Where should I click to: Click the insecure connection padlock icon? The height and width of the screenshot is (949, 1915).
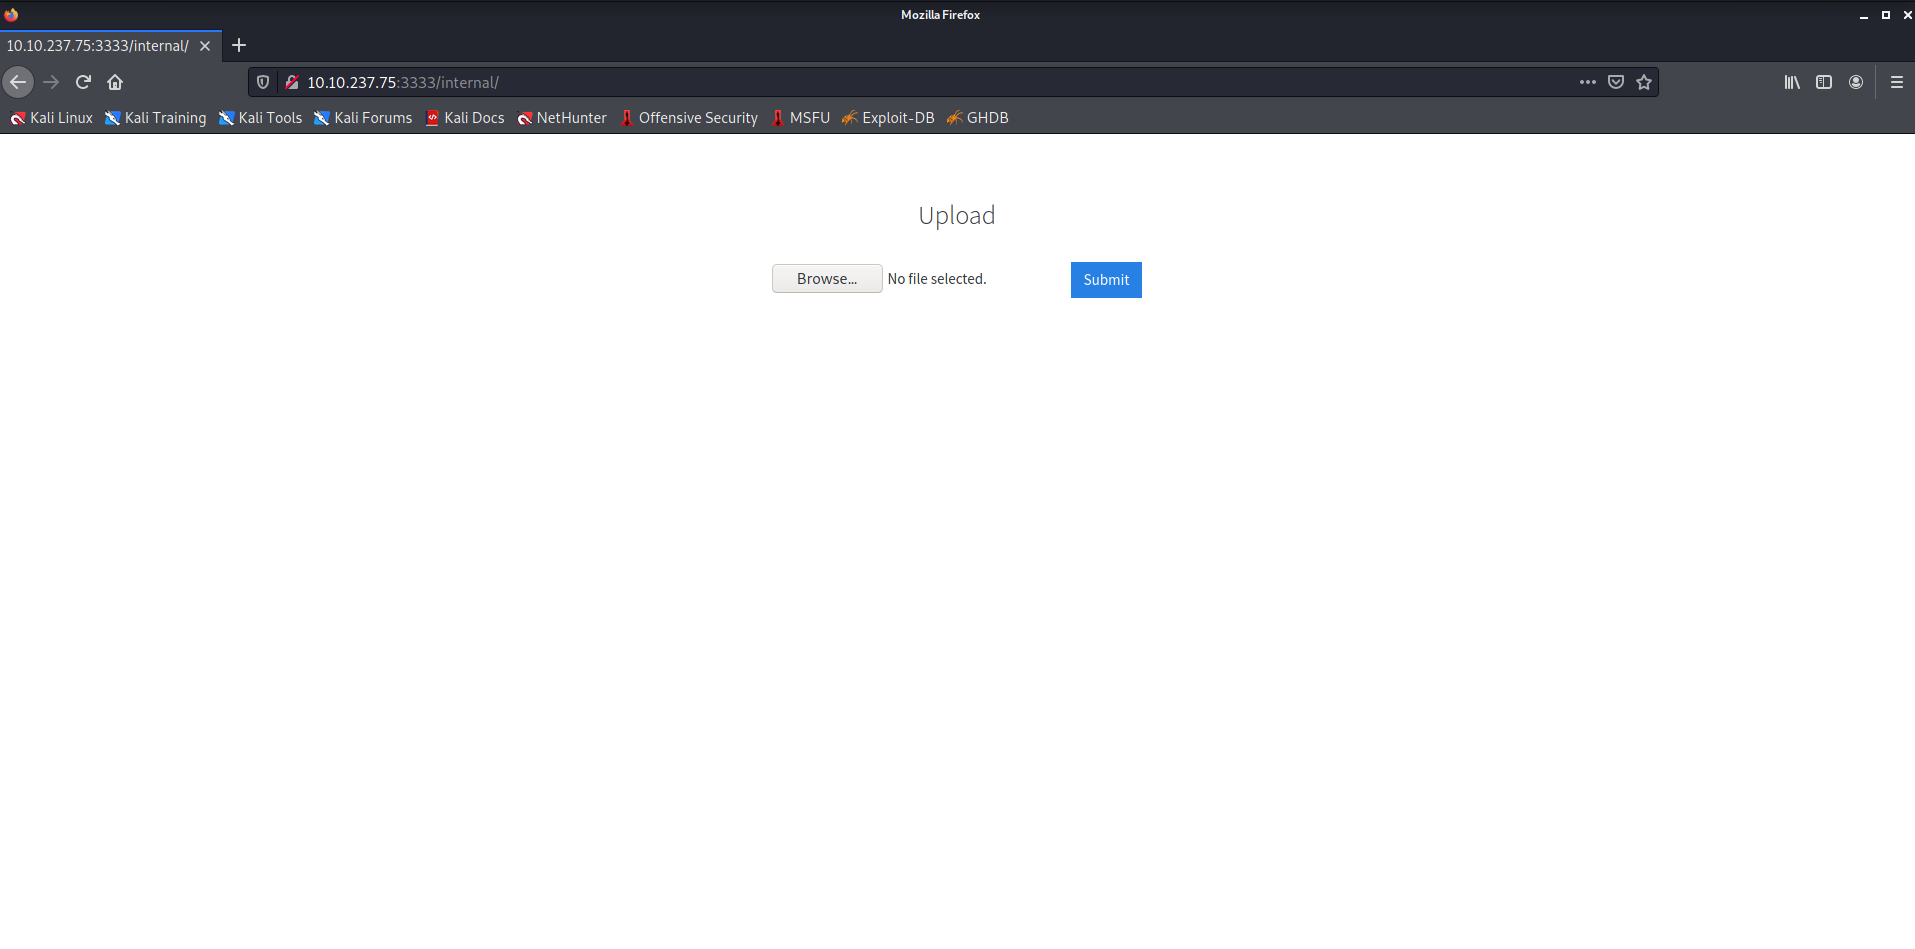(x=291, y=82)
